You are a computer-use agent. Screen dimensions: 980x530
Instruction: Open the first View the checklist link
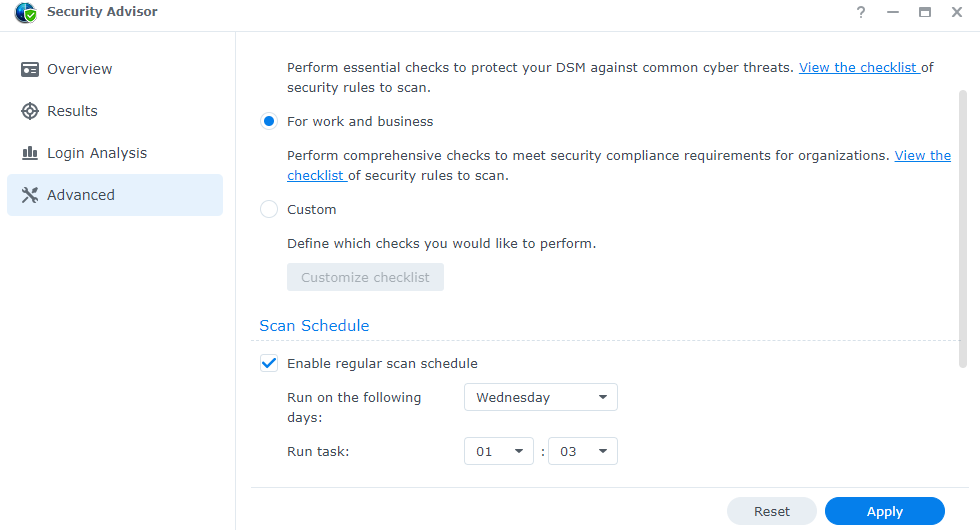point(859,68)
